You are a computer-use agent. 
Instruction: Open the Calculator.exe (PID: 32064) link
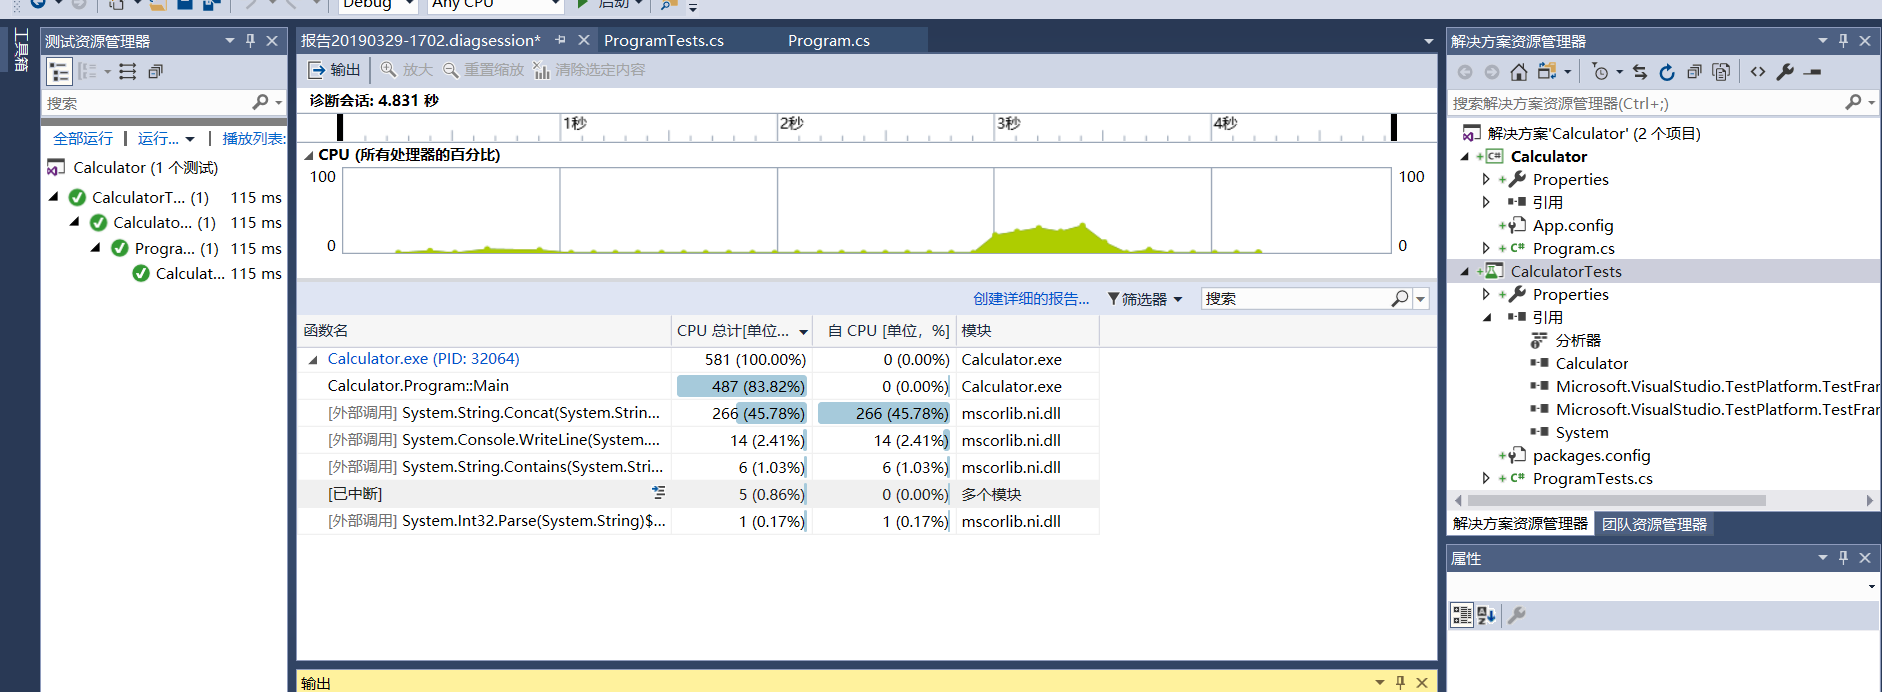coord(423,359)
